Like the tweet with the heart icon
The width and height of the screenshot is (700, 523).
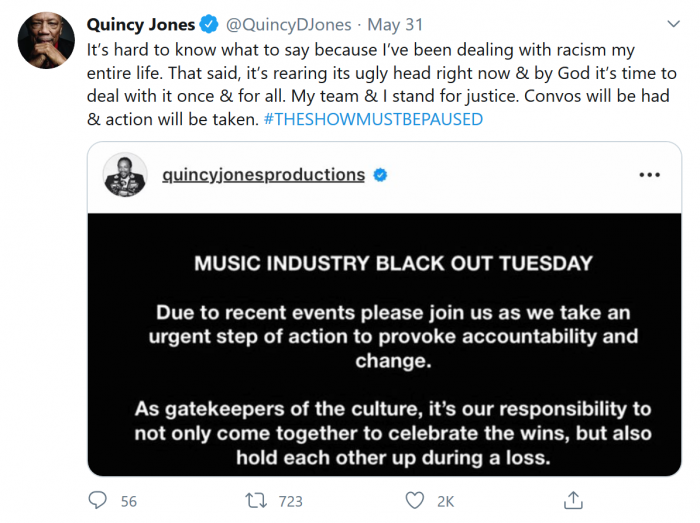414,500
